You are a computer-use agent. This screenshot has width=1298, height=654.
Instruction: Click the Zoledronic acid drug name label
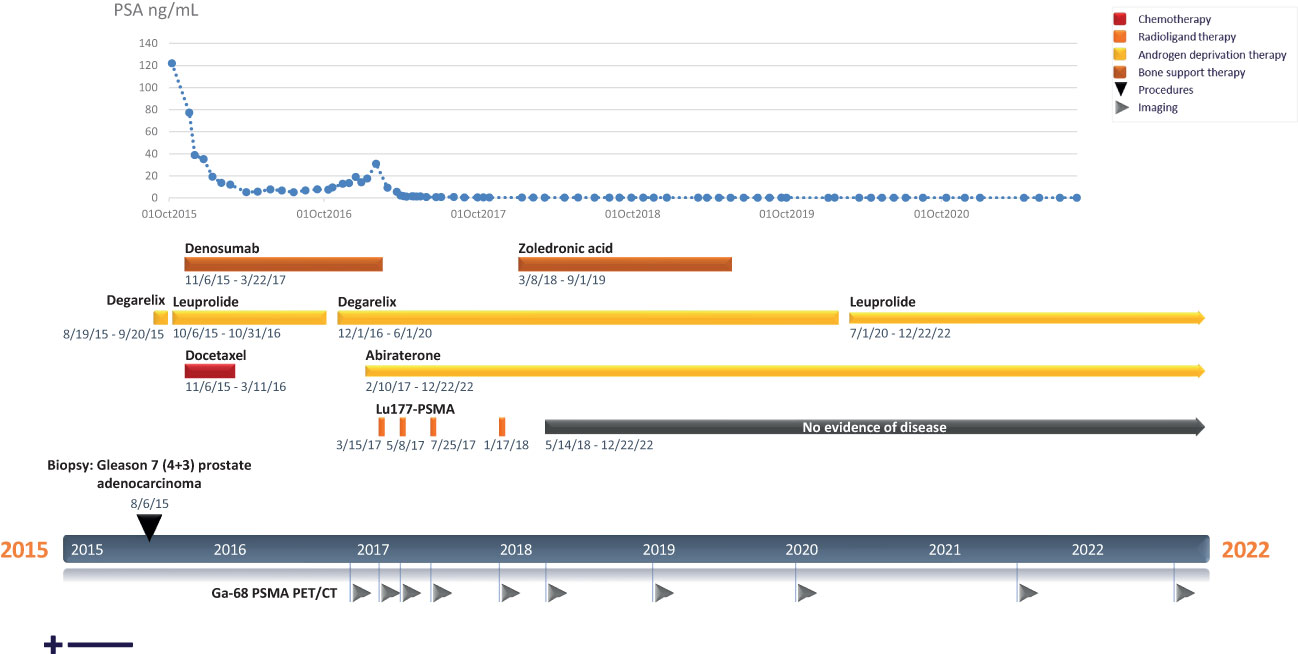pyautogui.click(x=565, y=247)
